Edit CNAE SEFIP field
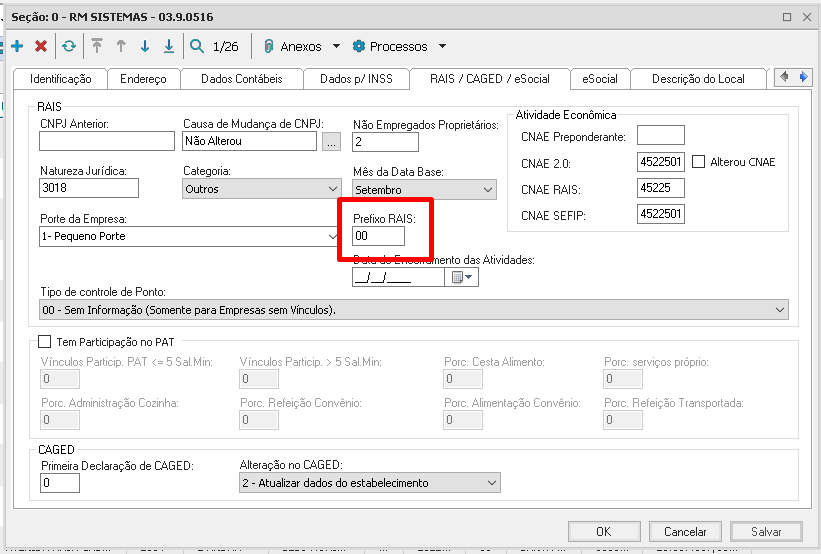 click(661, 214)
